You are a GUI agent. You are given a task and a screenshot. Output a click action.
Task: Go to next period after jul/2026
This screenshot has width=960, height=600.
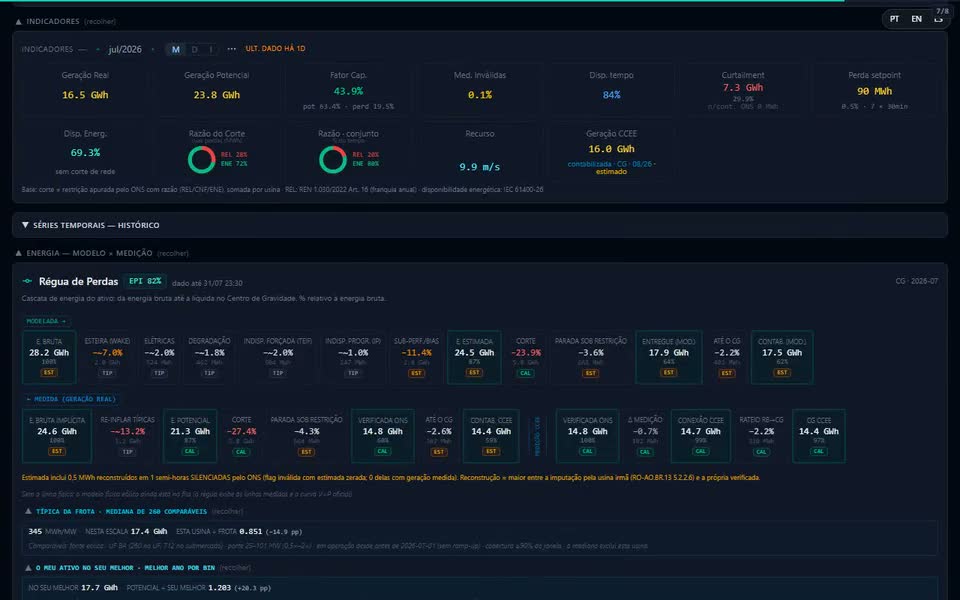(x=152, y=49)
